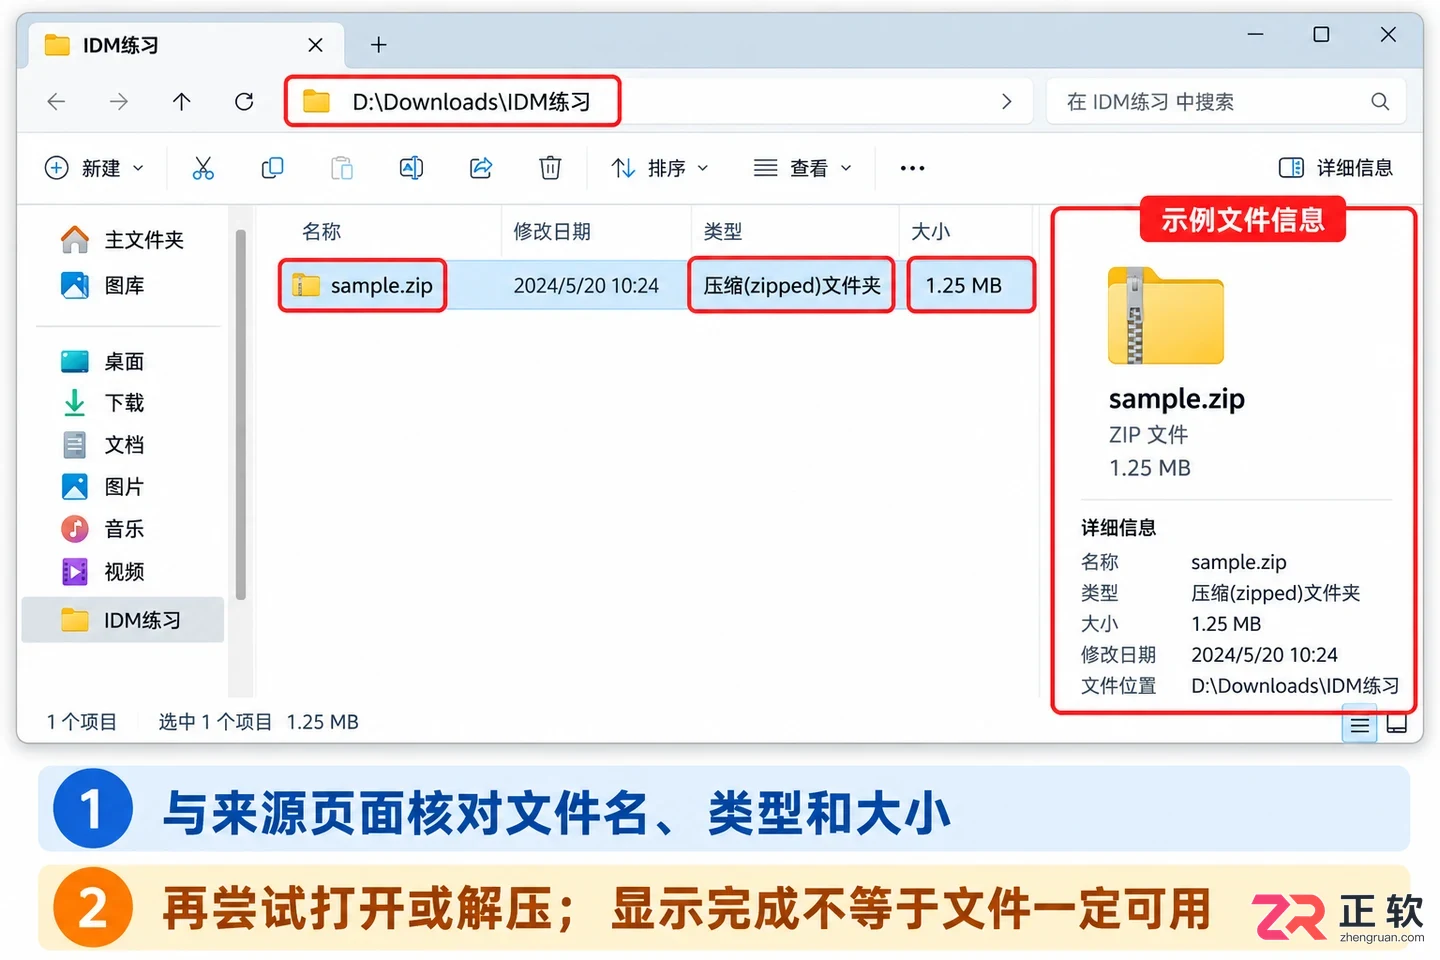The height and width of the screenshot is (960, 1440).
Task: Open 图库 in the sidebar
Action: 103,286
